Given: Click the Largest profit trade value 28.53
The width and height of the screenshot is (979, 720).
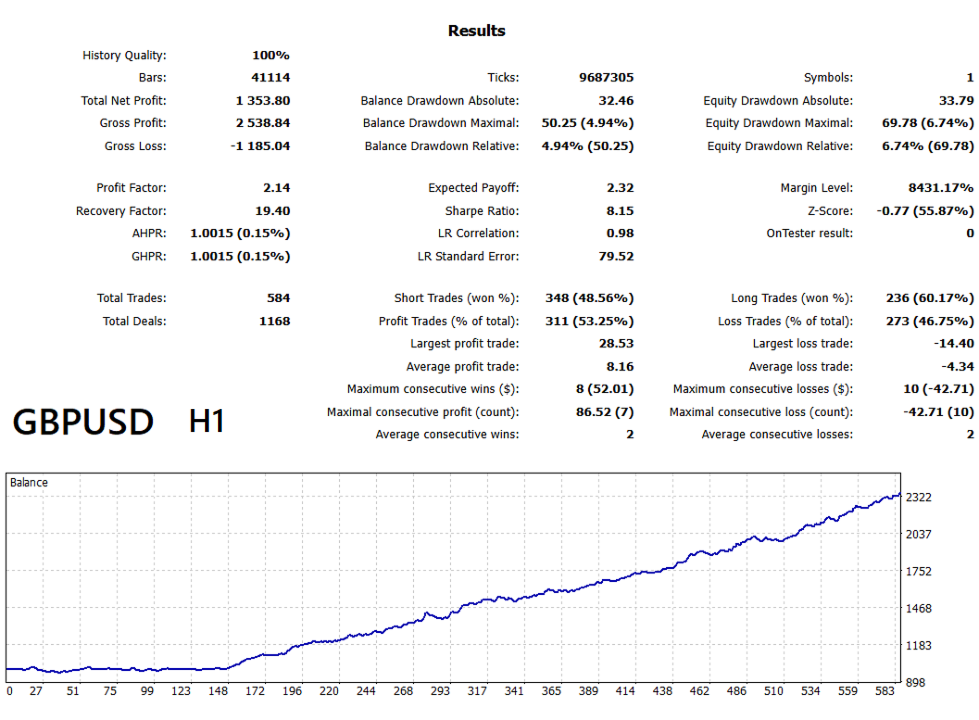Looking at the screenshot, I should [616, 344].
